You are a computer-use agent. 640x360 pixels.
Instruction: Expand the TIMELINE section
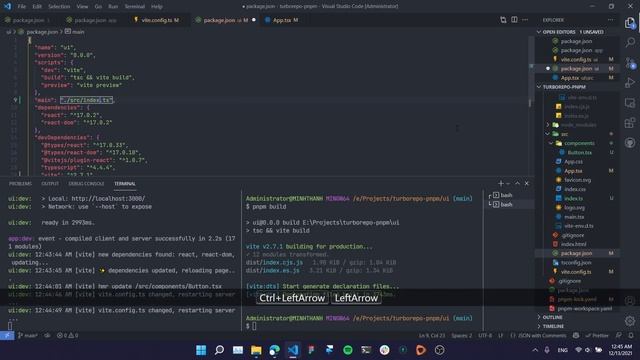(x=539, y=326)
